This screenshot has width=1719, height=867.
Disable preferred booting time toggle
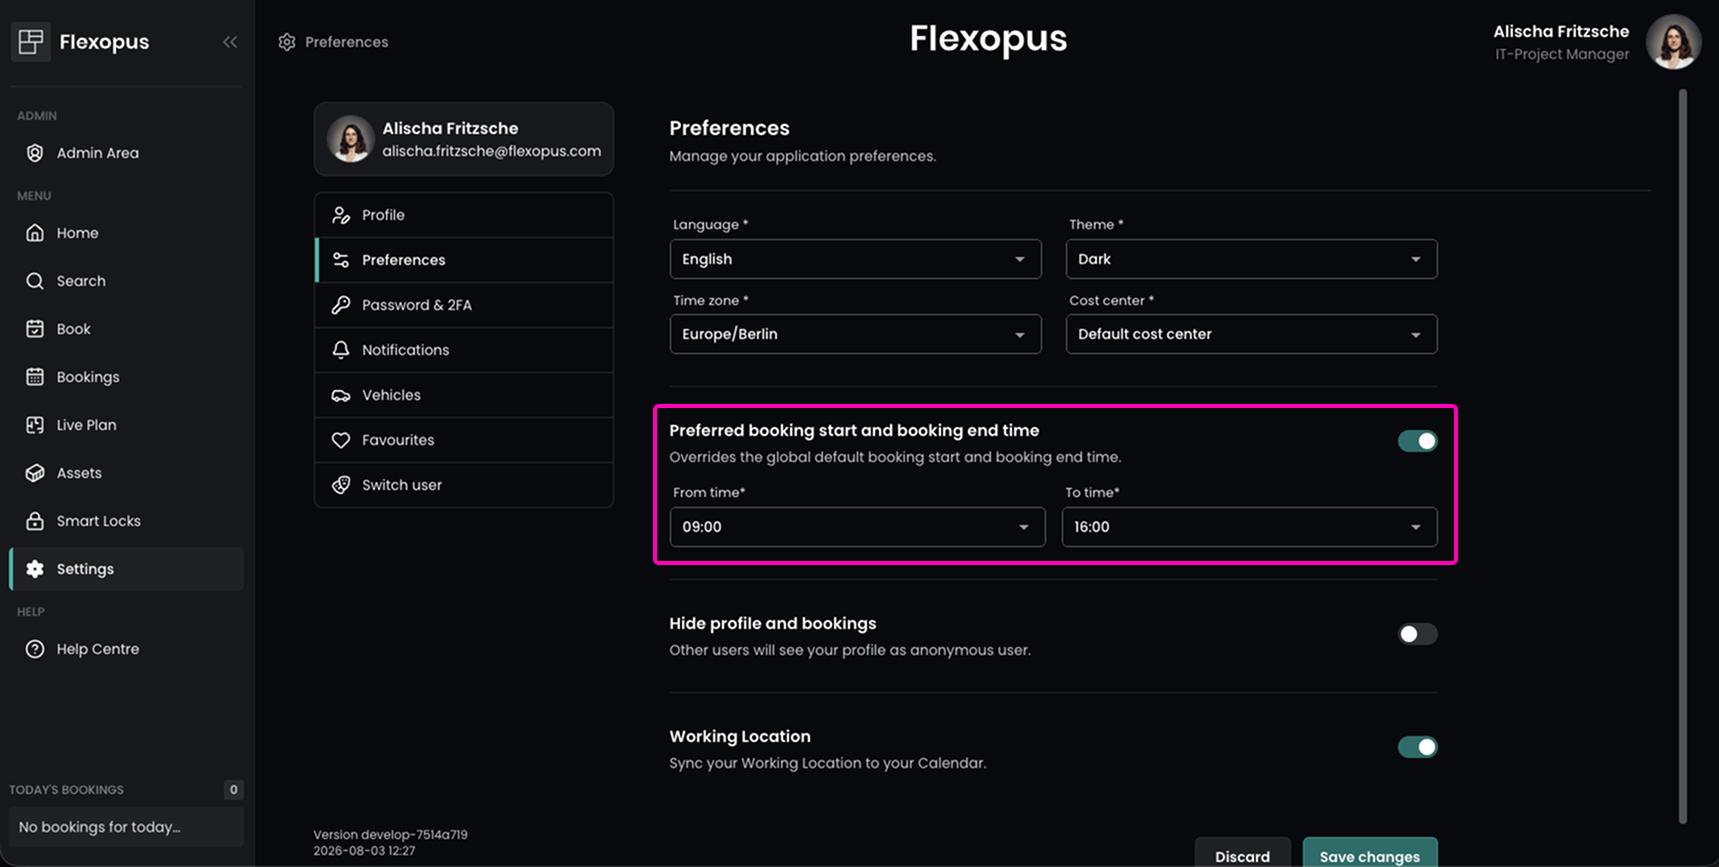[1417, 441]
